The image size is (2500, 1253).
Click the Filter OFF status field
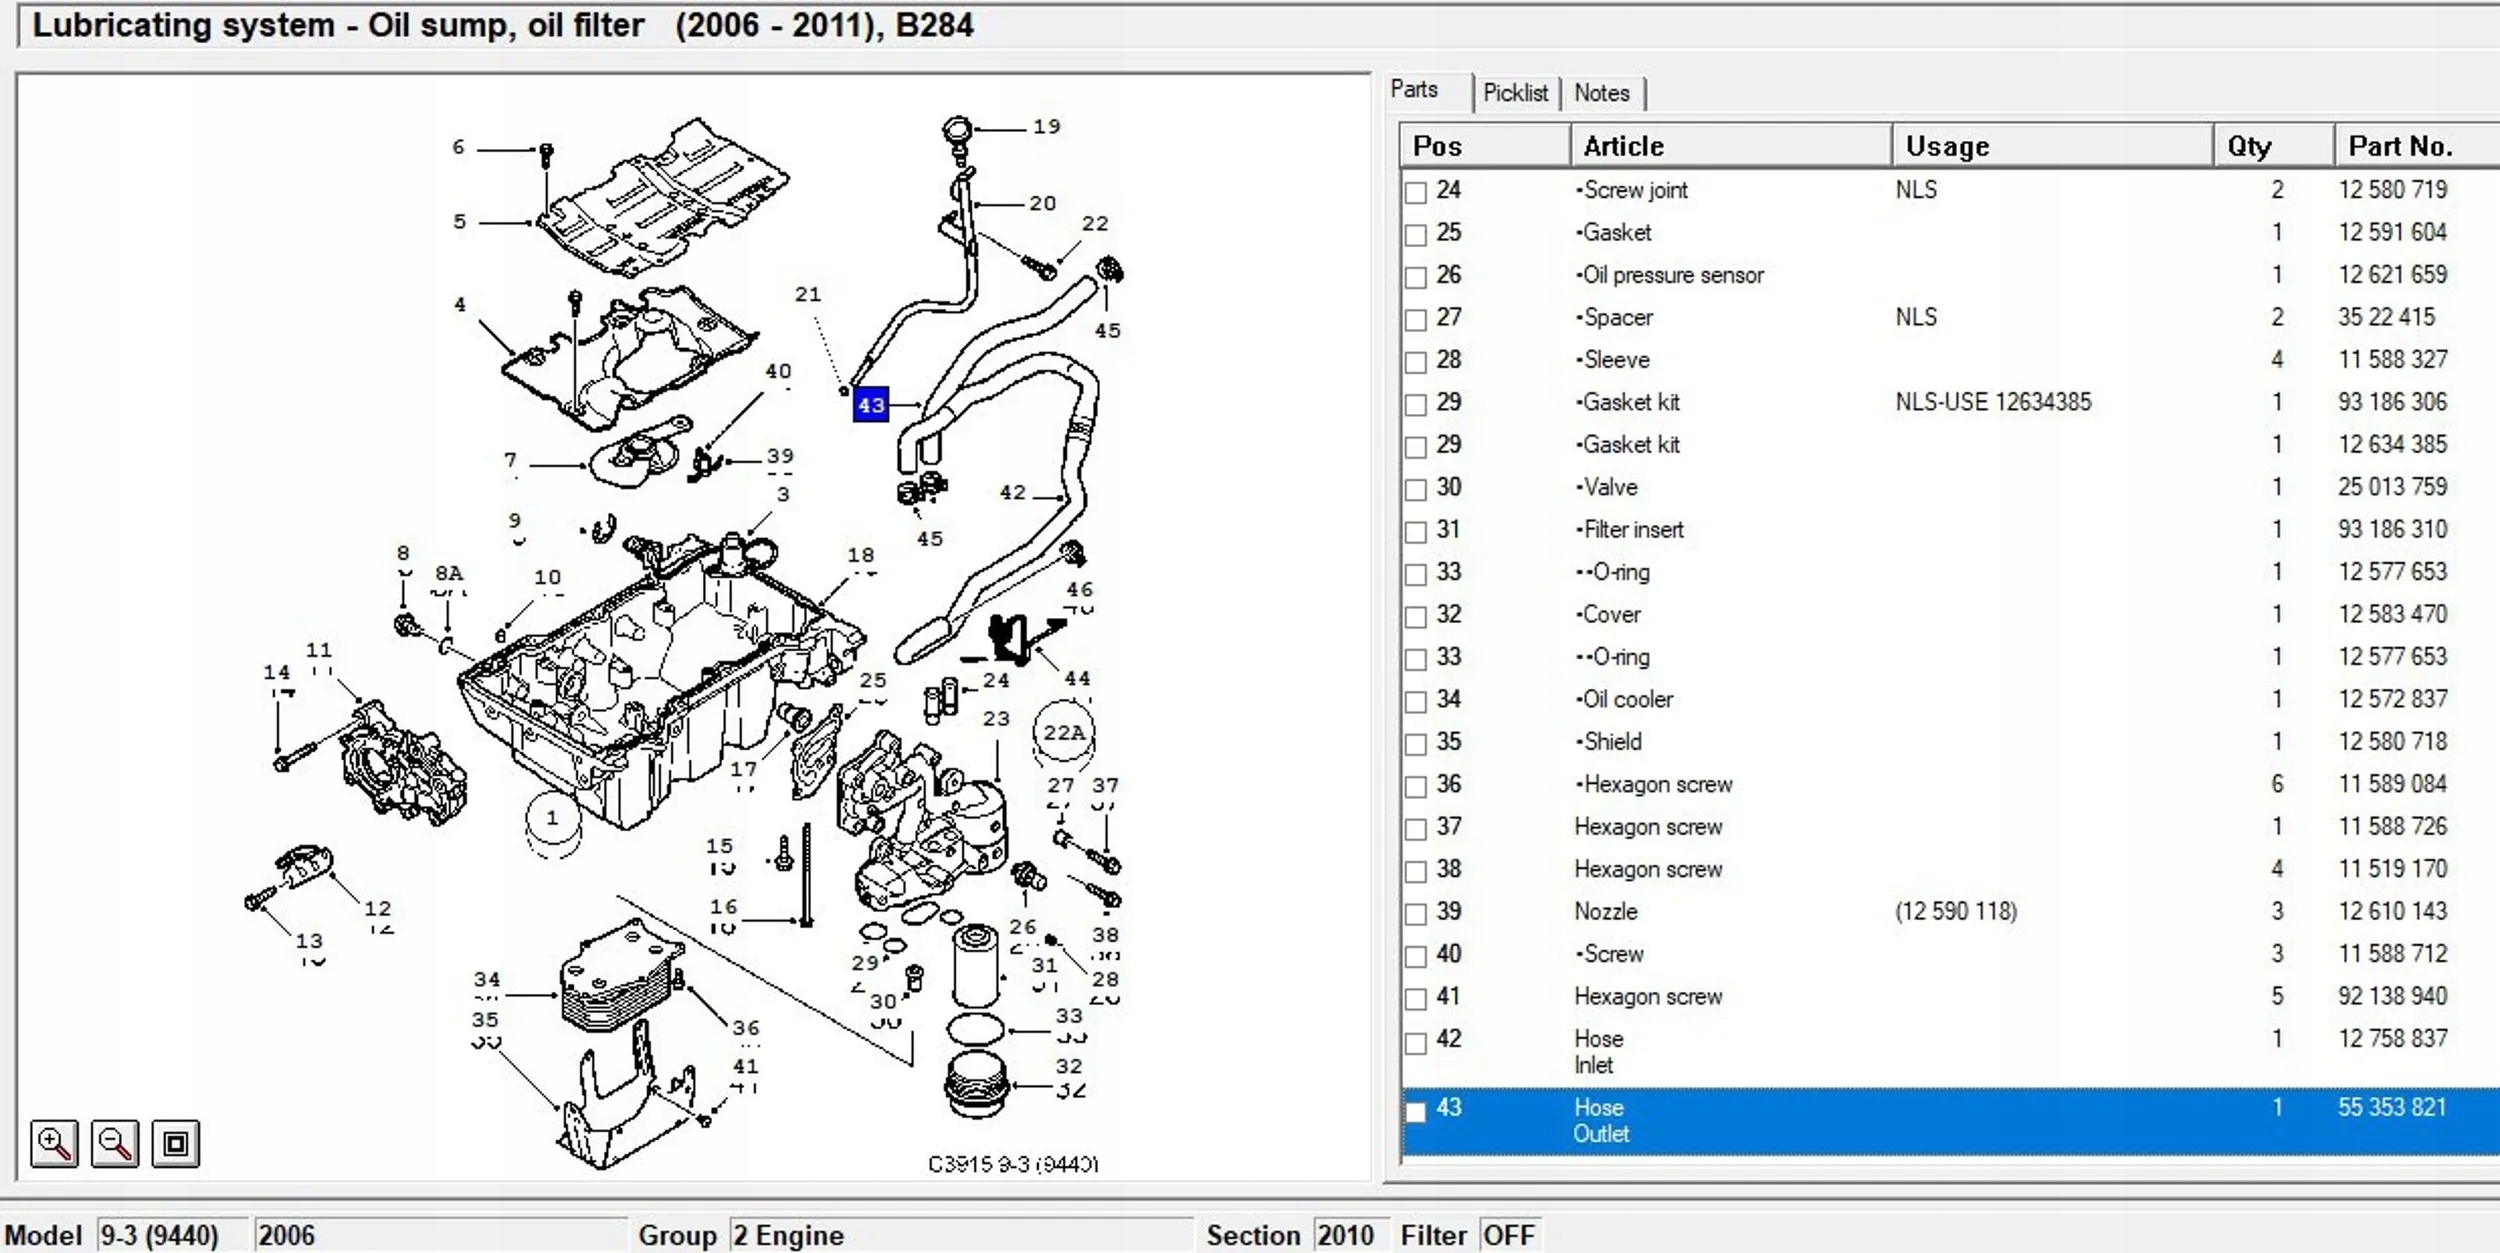point(1508,1235)
